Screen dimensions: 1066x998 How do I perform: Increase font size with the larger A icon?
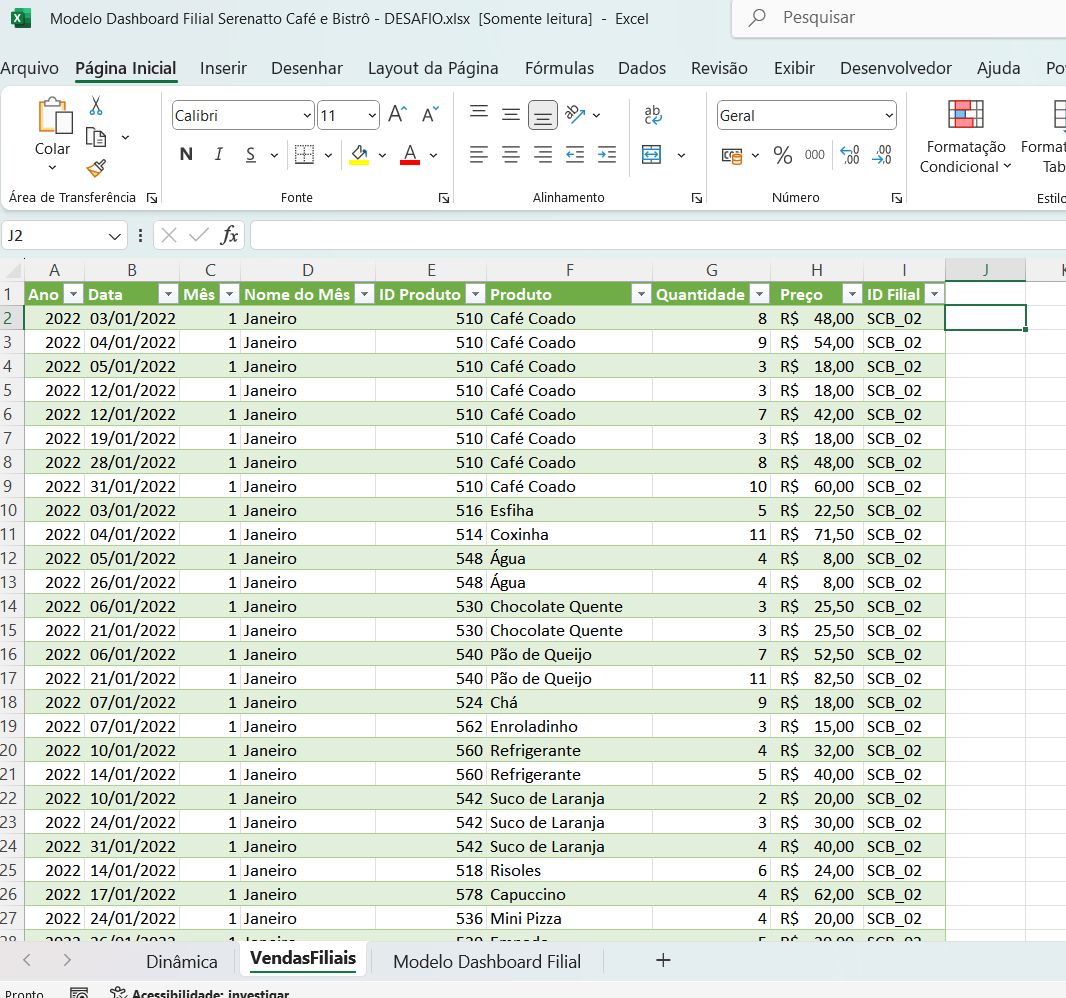pos(397,114)
